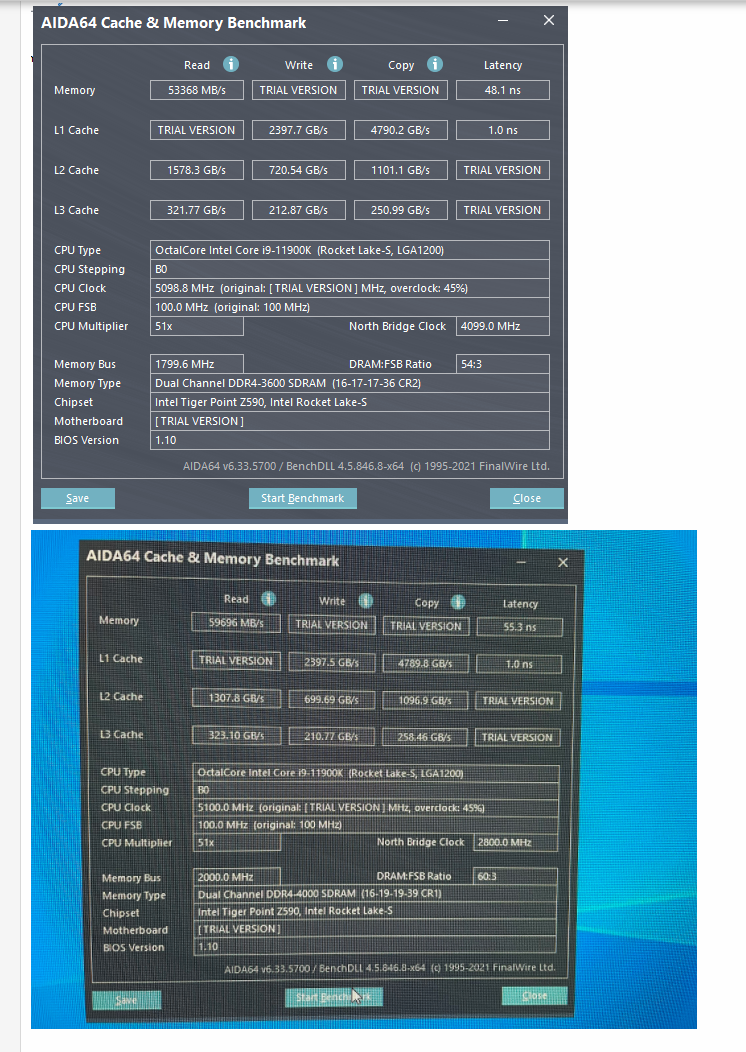Click the Copy info icon in the DDR4-4000 window
746x1052 pixels.
(458, 602)
